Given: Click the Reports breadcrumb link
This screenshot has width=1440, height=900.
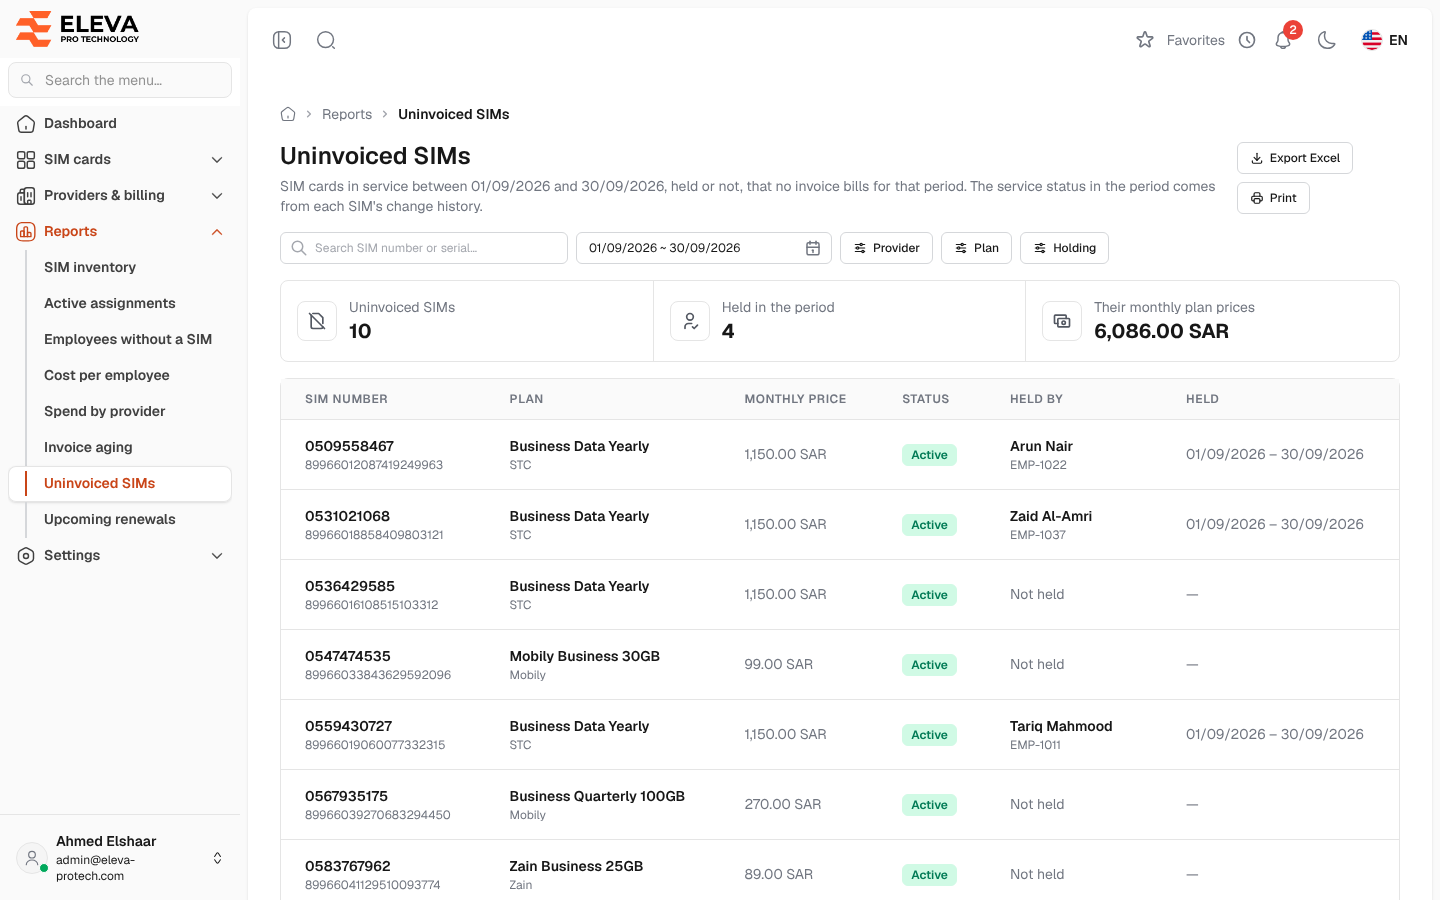Looking at the screenshot, I should coord(347,114).
